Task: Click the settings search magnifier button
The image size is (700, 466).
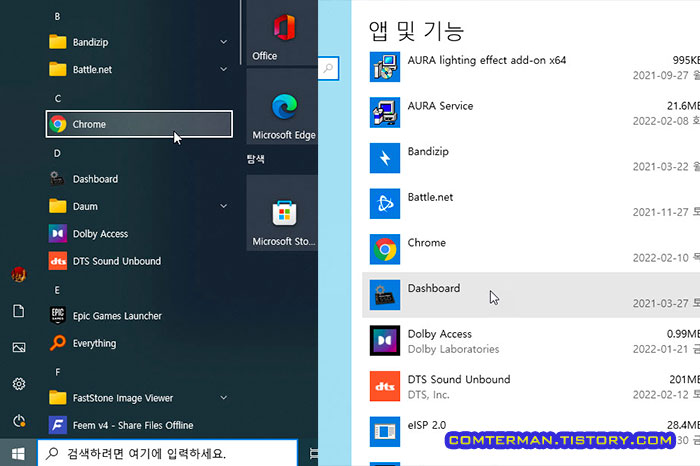Action: [x=329, y=68]
